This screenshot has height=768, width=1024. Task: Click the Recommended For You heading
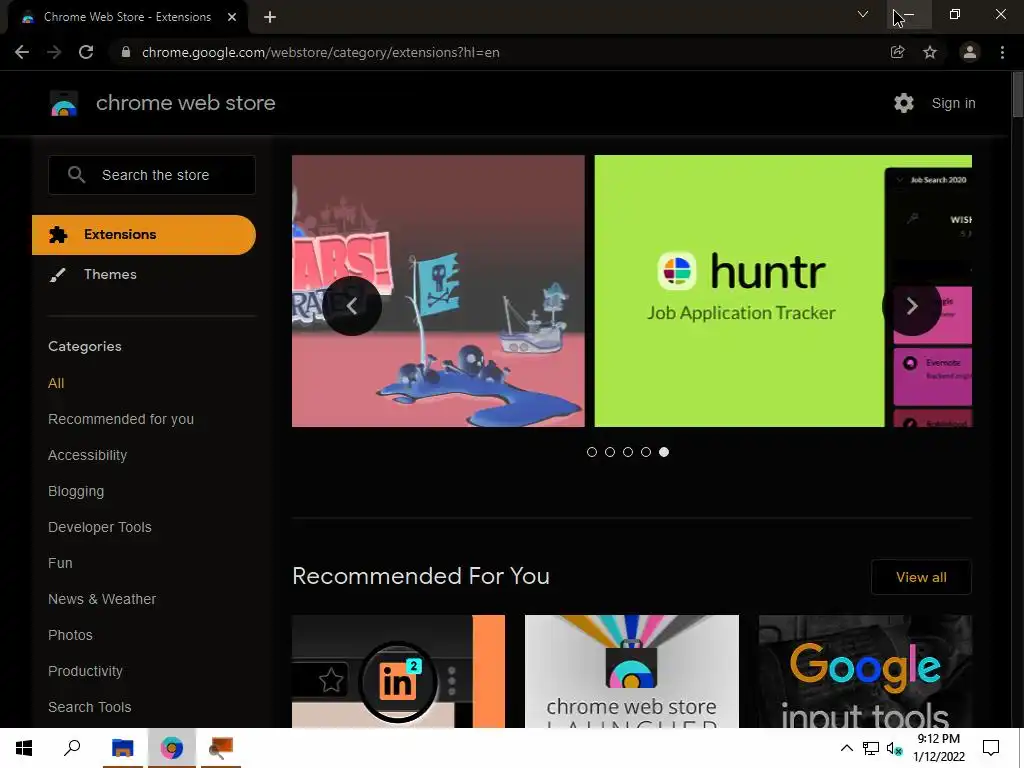(x=421, y=576)
